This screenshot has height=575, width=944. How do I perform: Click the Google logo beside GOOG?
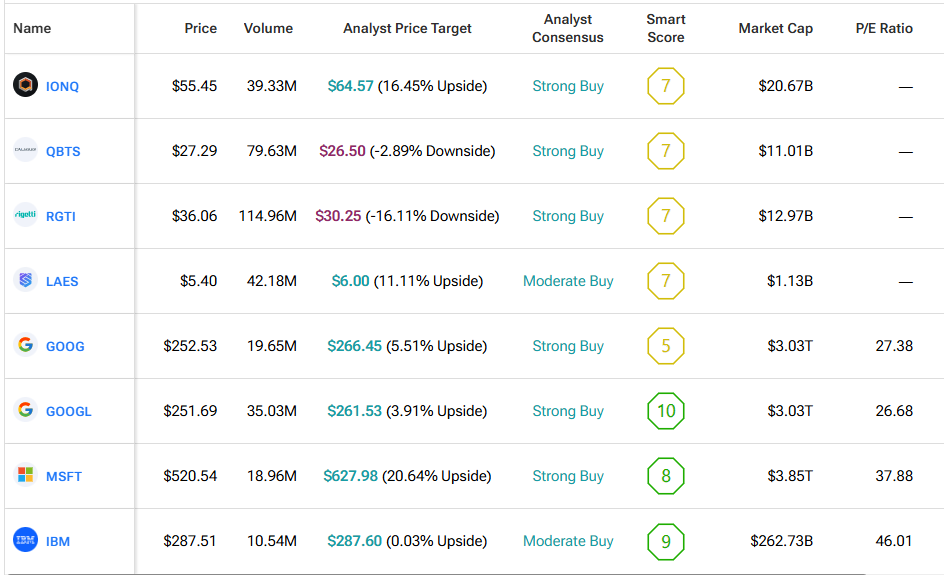pyautogui.click(x=25, y=346)
